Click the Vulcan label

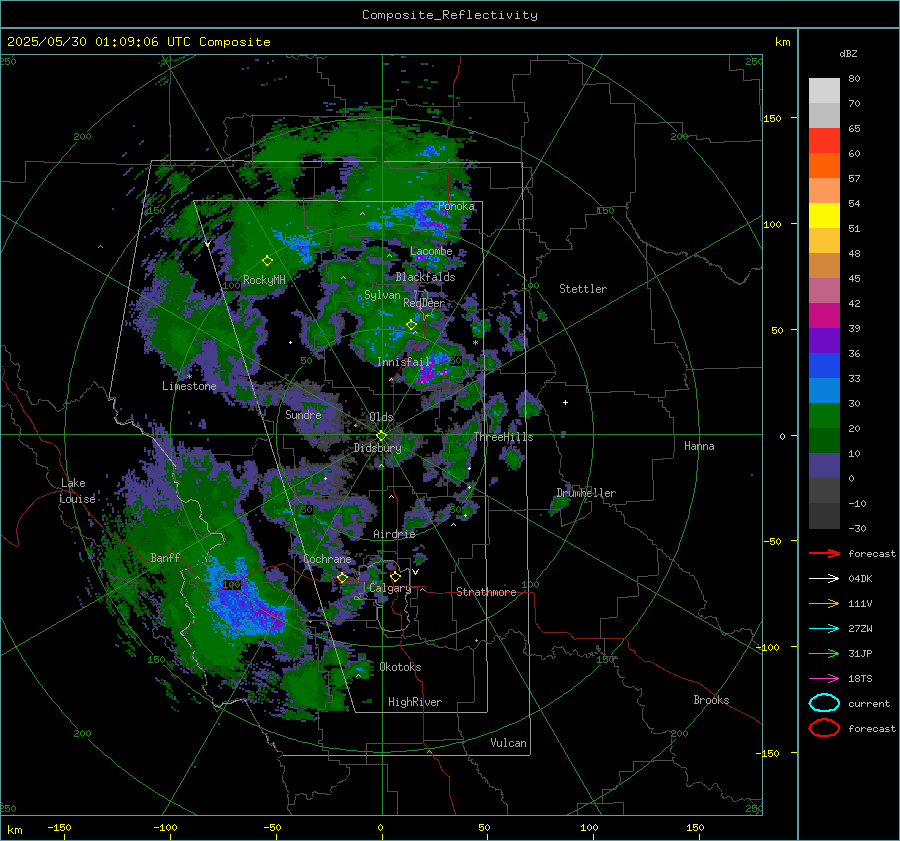[x=508, y=743]
